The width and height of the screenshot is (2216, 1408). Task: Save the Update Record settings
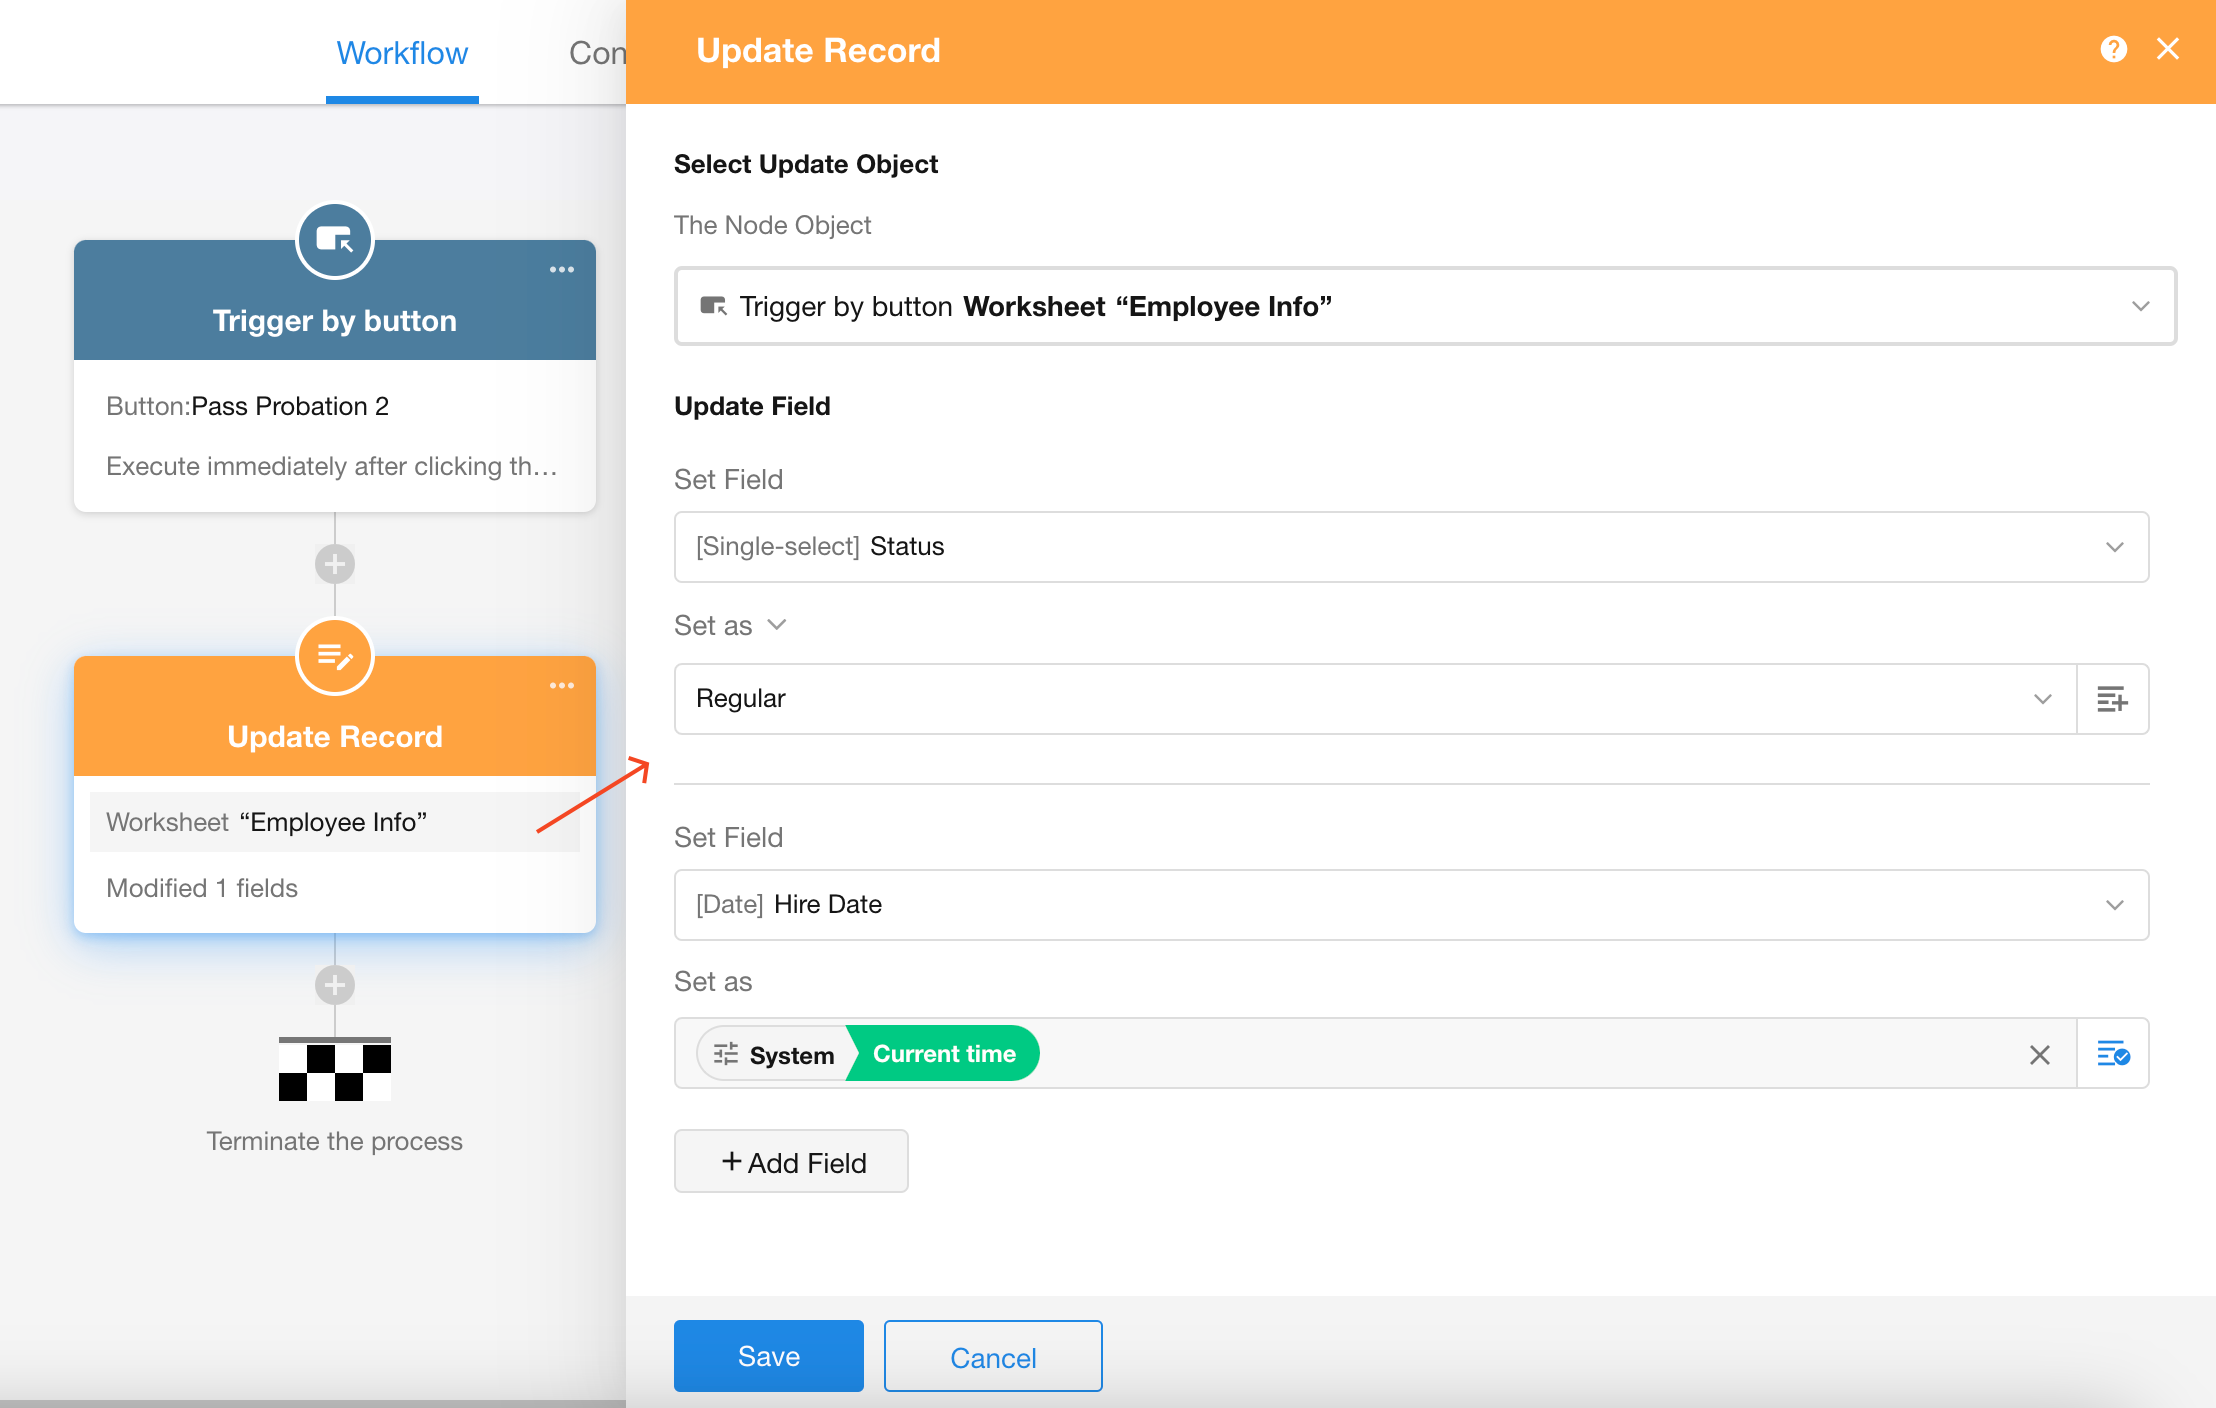[768, 1356]
